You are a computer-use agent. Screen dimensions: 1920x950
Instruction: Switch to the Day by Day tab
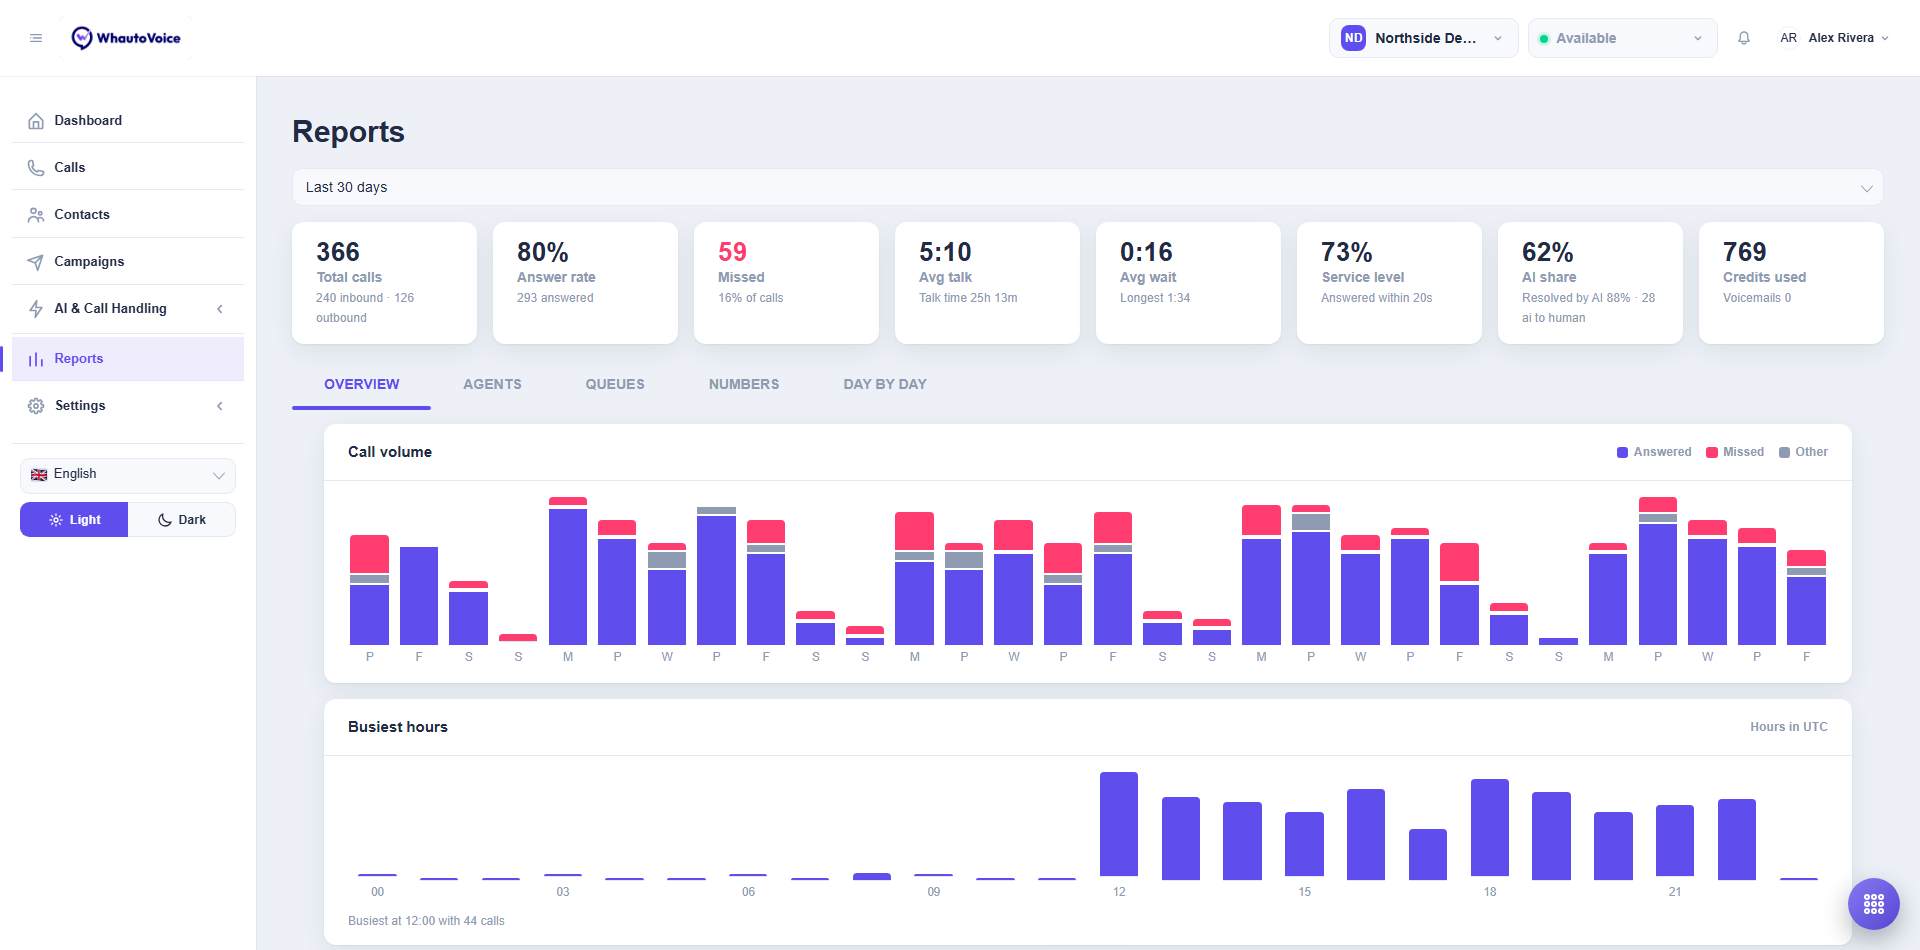pyautogui.click(x=885, y=384)
